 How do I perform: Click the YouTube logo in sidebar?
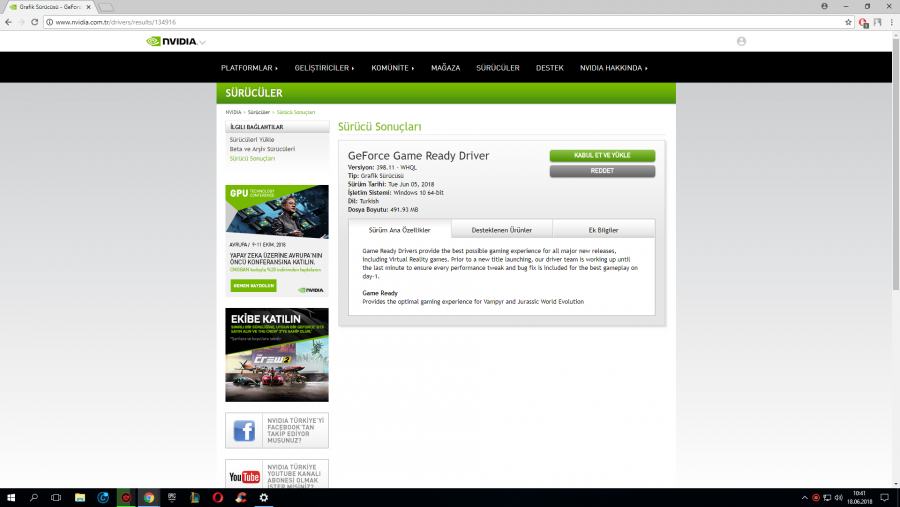pyautogui.click(x=245, y=477)
